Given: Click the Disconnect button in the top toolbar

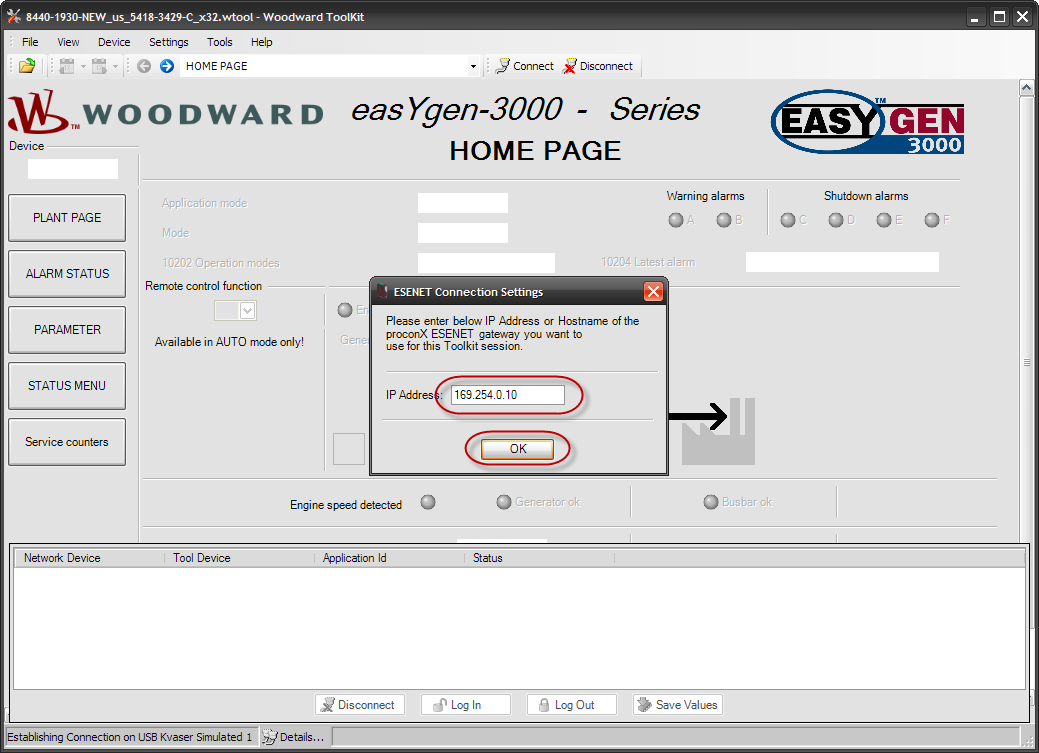Looking at the screenshot, I should [x=598, y=66].
